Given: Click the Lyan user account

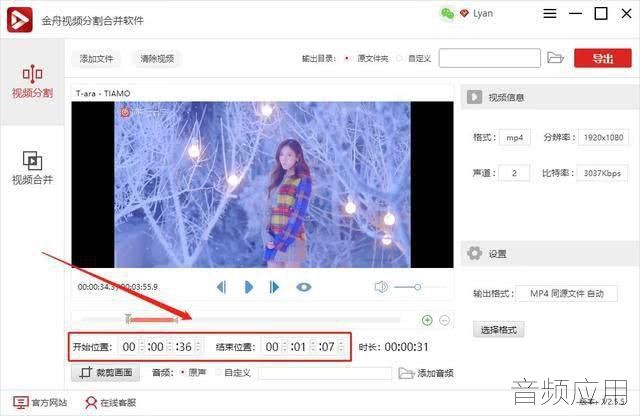Looking at the screenshot, I should [x=483, y=13].
